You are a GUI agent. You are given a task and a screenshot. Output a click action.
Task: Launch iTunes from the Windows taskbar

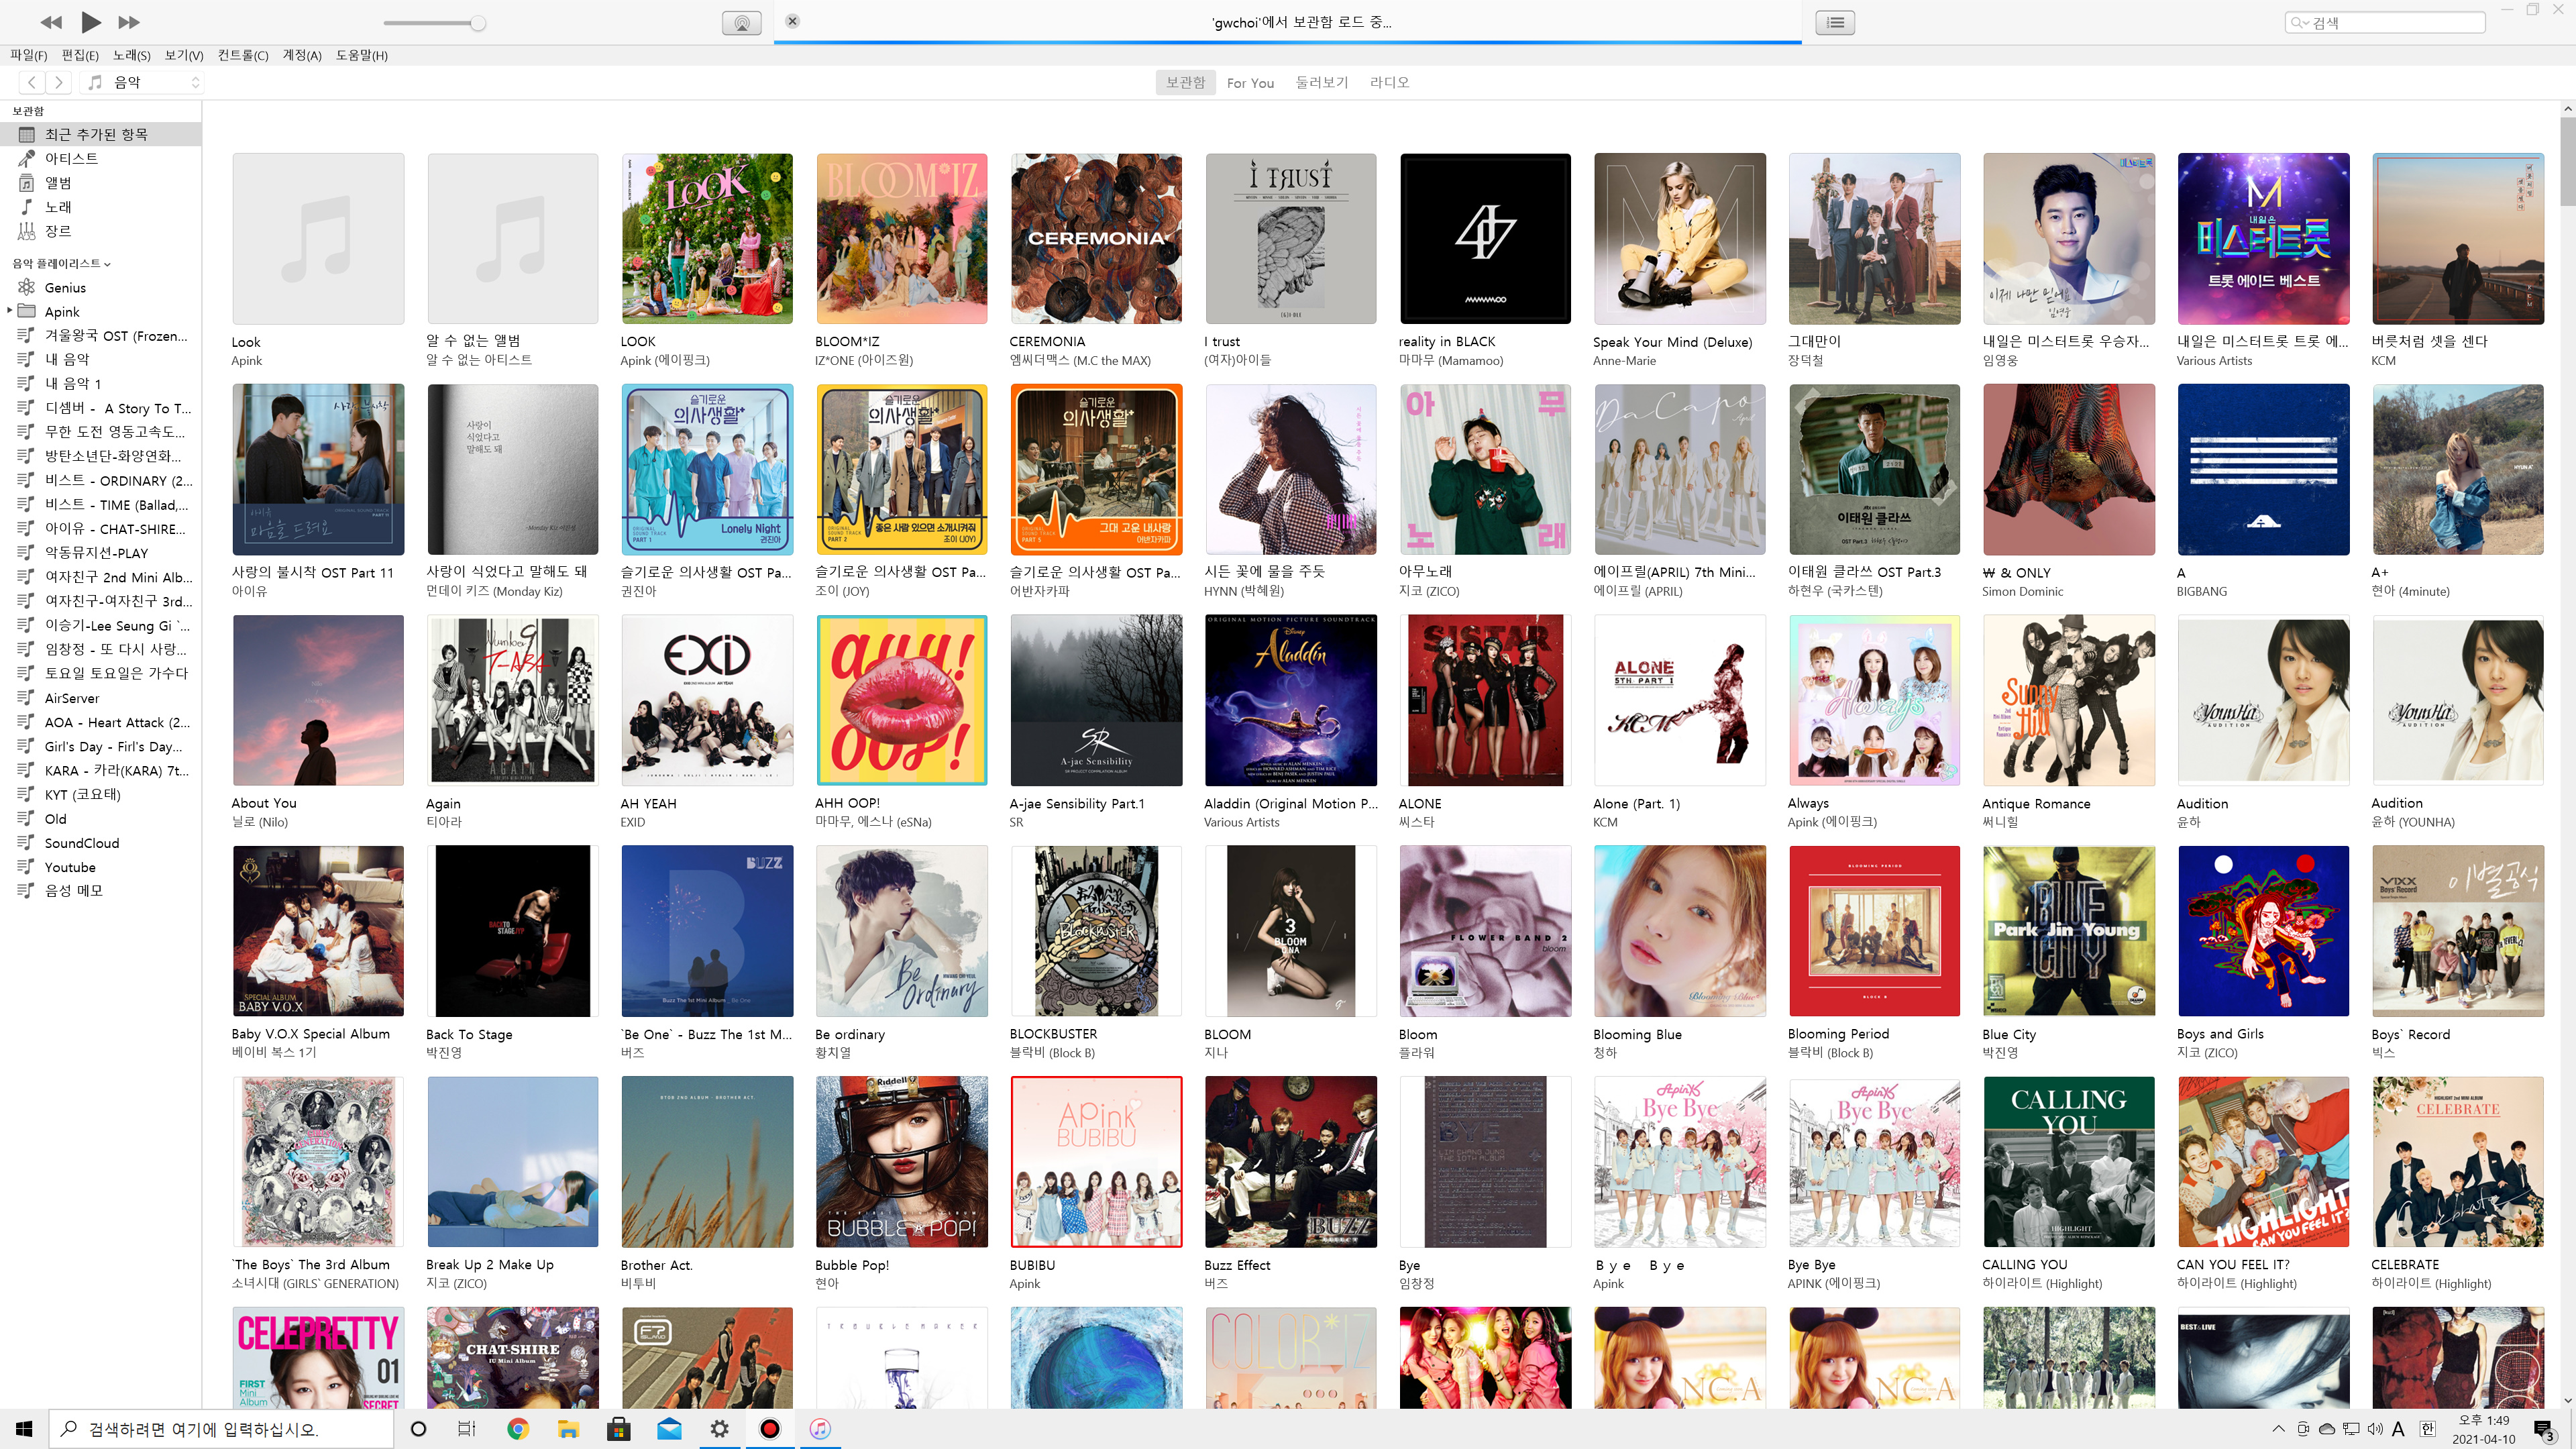click(820, 1428)
